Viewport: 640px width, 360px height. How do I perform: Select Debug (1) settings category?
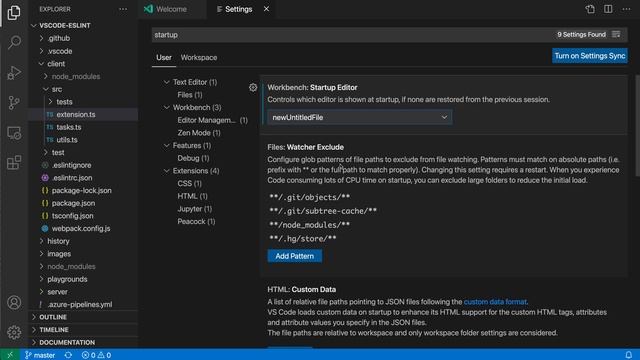(x=193, y=158)
